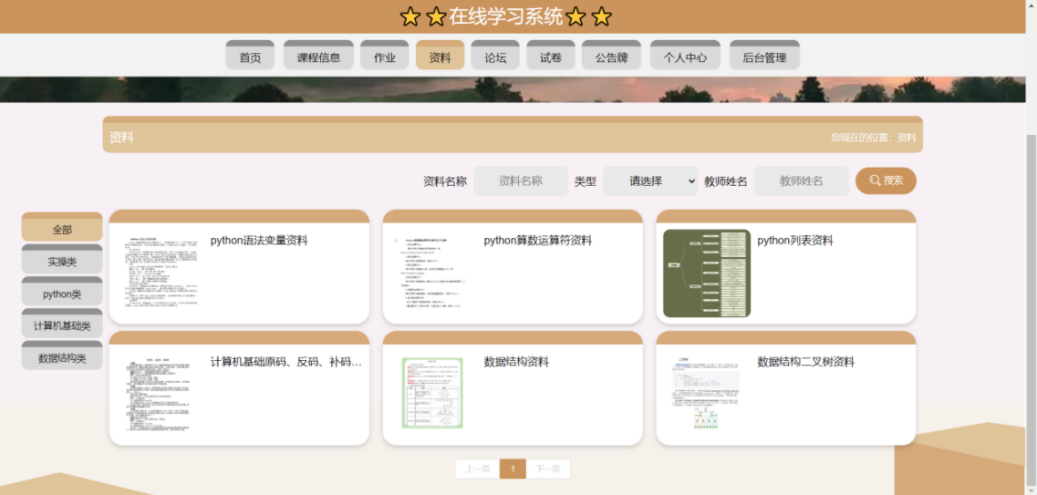Viewport: 1037px width, 495px height.
Task: Open the 数据结构二叉树资料 thumbnail image
Action: coord(706,393)
